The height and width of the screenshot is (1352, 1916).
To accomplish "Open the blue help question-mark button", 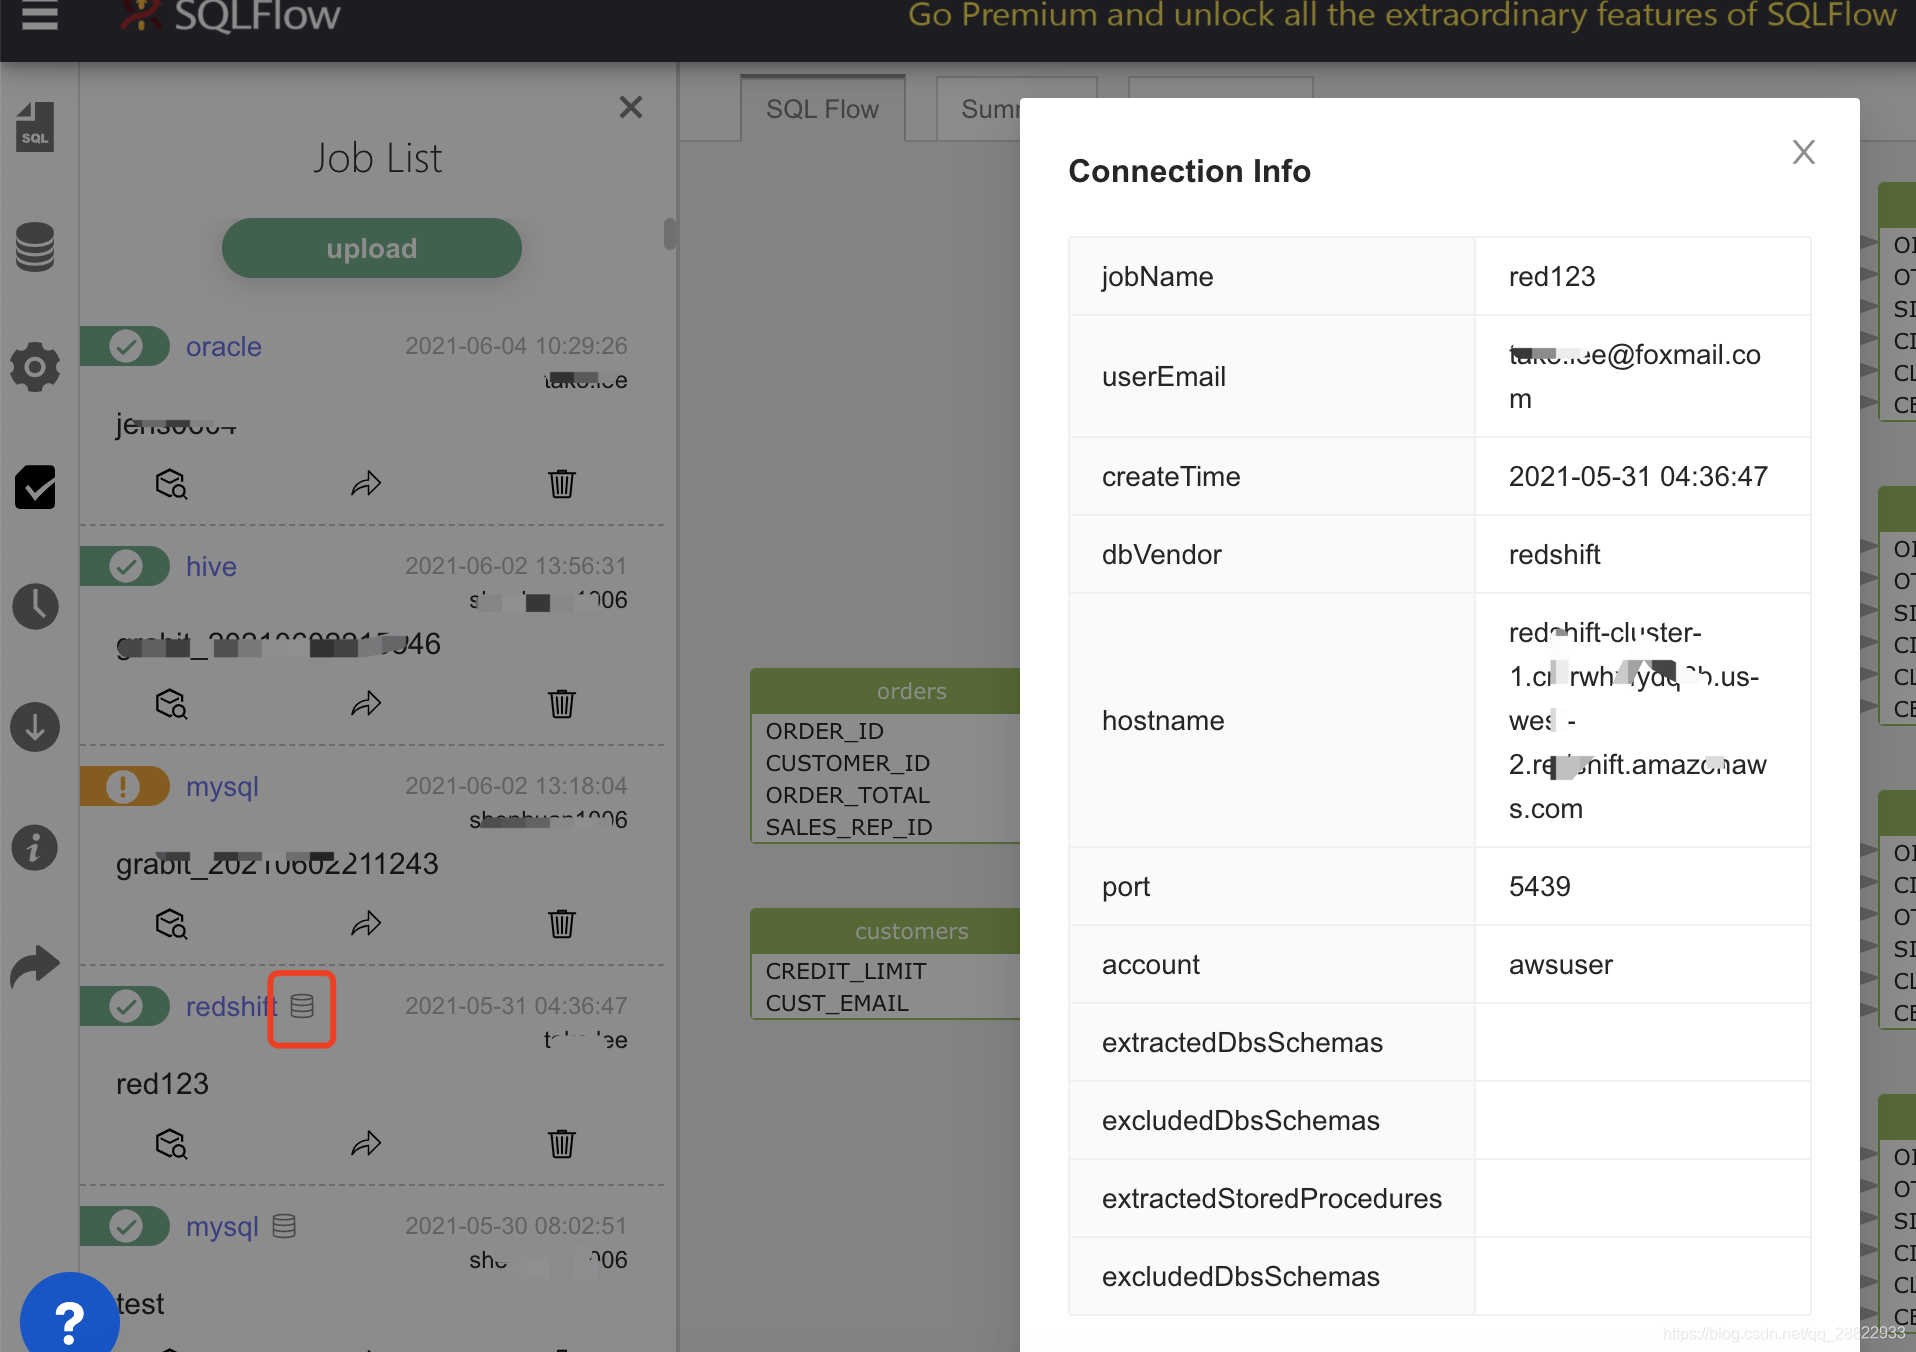I will click(x=69, y=1316).
